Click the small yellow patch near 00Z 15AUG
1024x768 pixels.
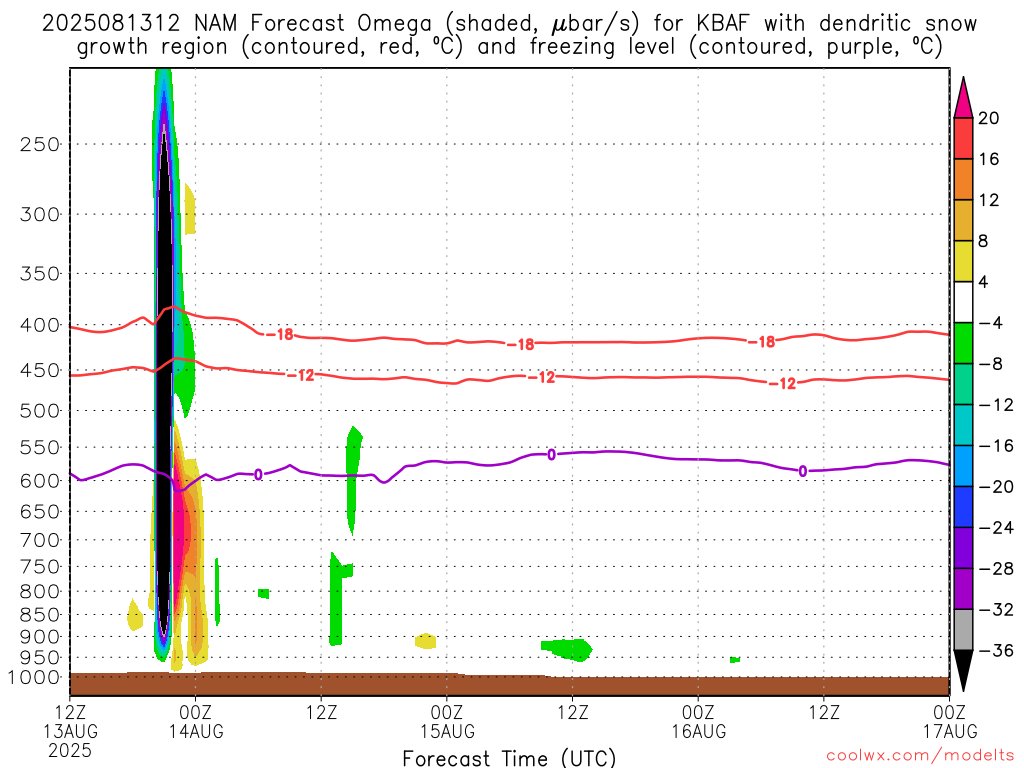point(426,641)
